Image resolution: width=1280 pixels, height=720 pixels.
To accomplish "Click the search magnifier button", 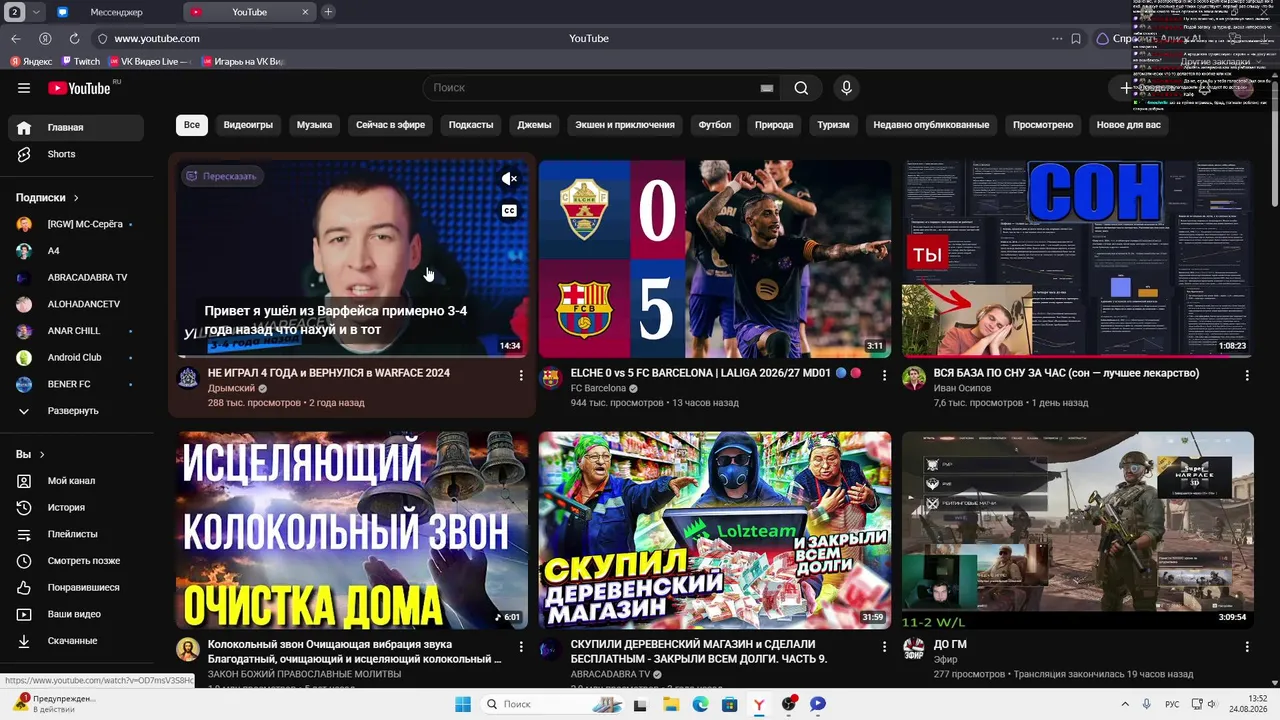I will (801, 88).
